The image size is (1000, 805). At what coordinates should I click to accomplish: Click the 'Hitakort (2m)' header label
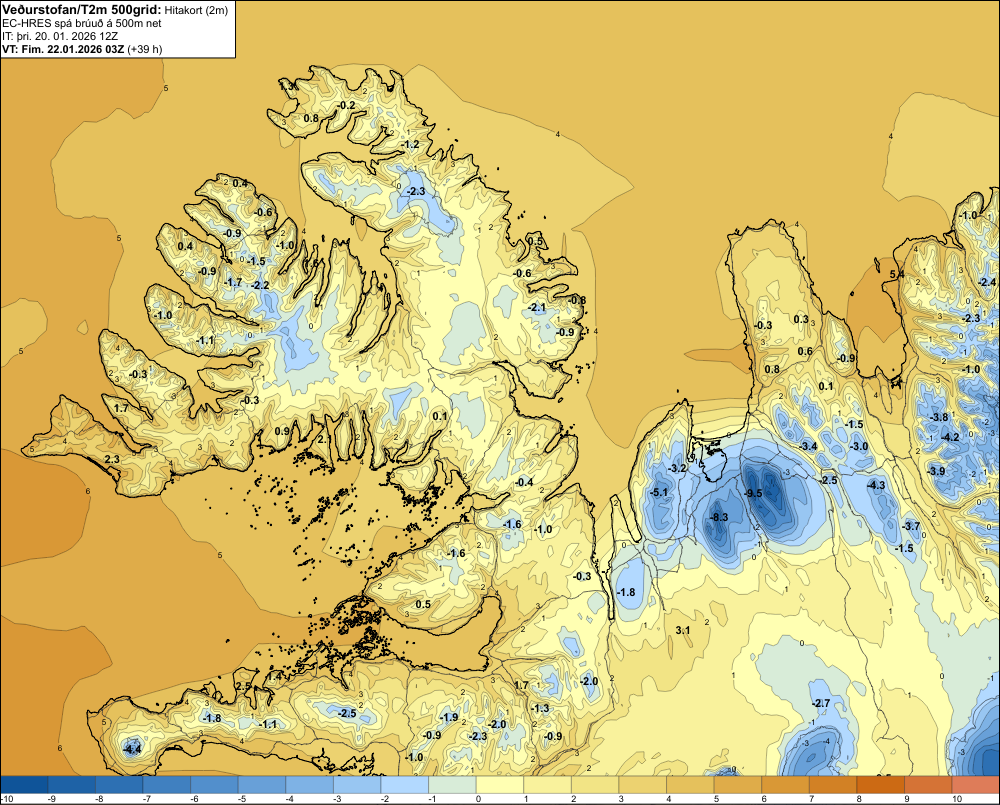click(x=195, y=10)
